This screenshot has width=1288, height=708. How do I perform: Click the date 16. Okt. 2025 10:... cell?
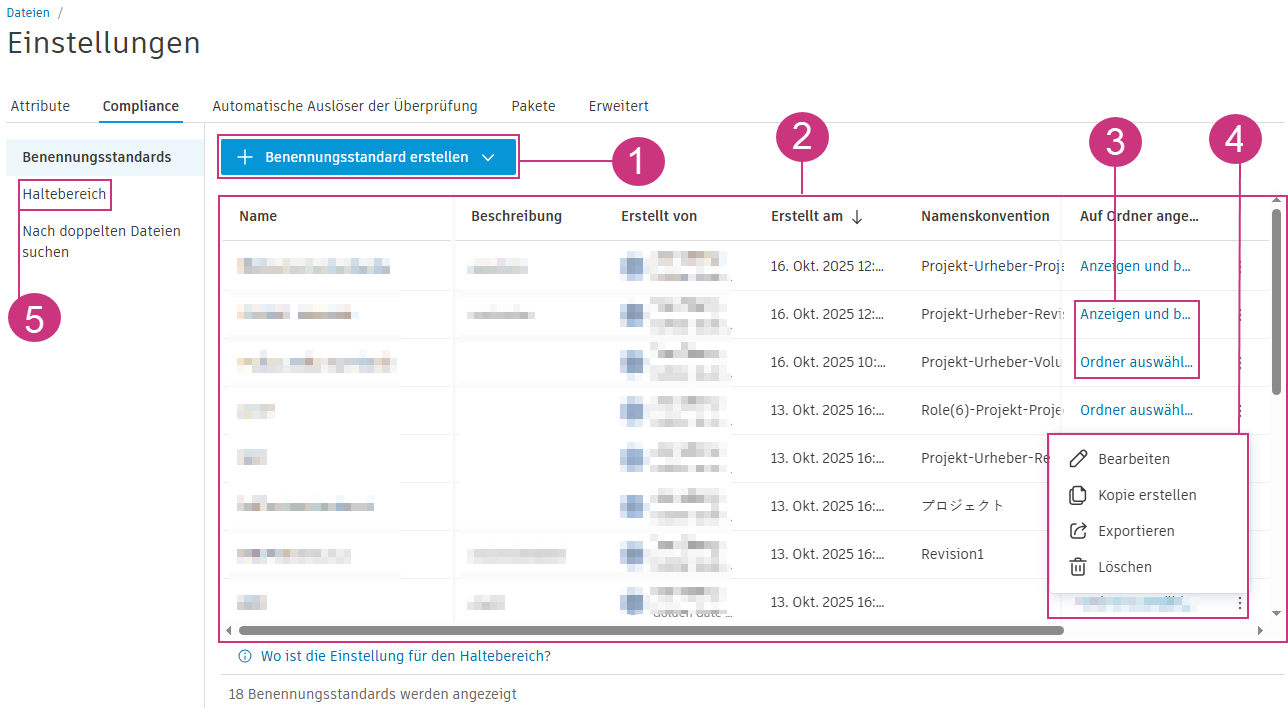[828, 362]
